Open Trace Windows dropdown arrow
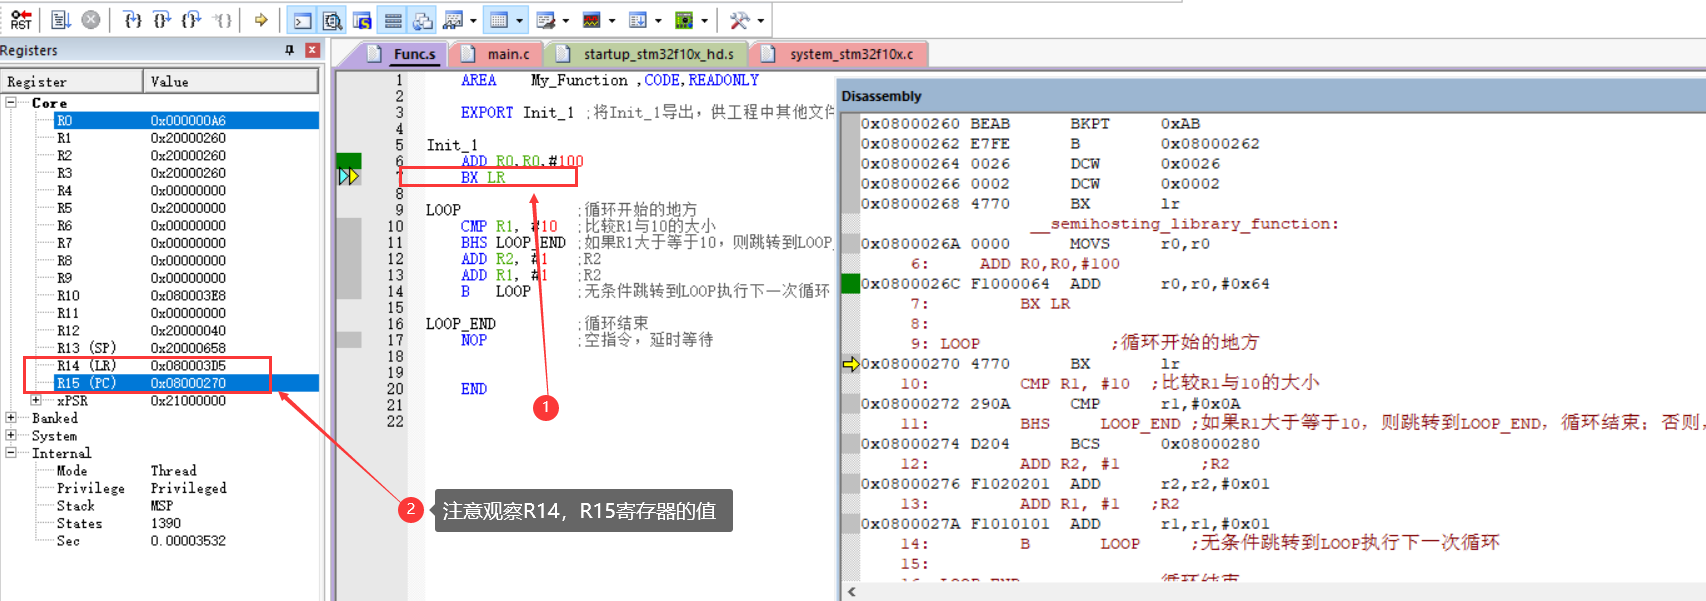The image size is (1706, 601). [657, 20]
